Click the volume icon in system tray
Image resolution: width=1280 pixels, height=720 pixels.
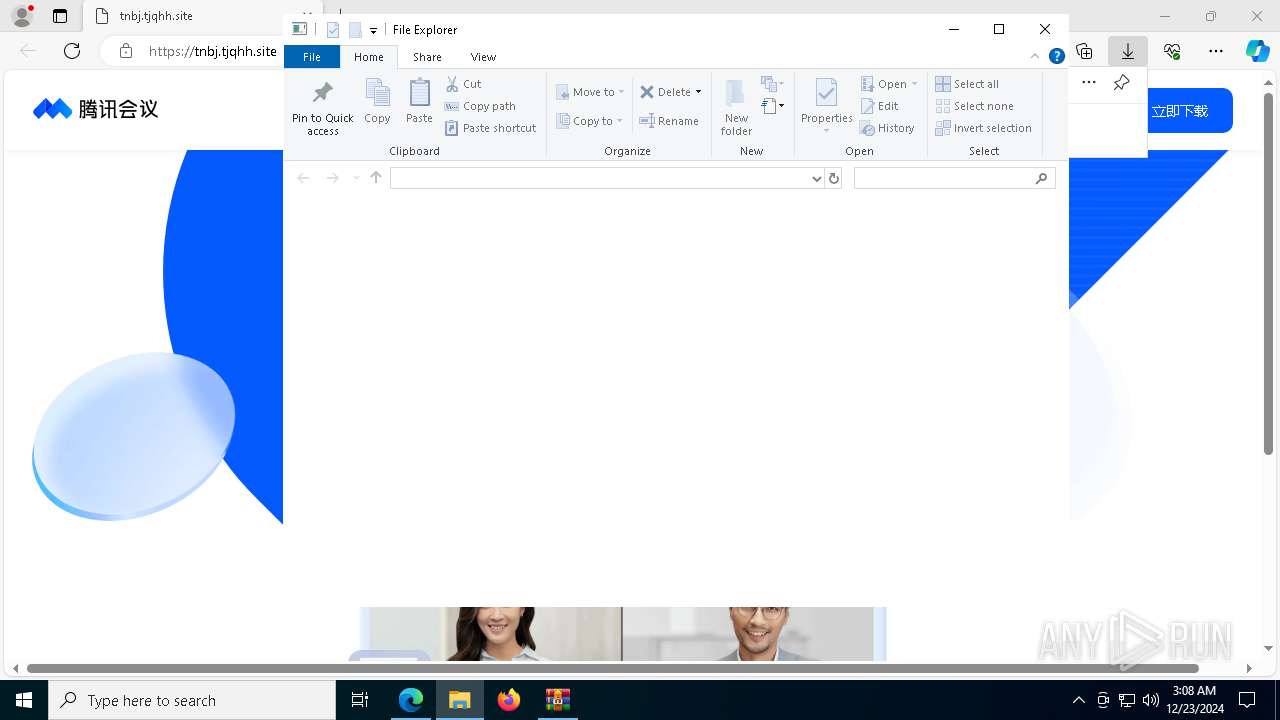click(x=1151, y=700)
